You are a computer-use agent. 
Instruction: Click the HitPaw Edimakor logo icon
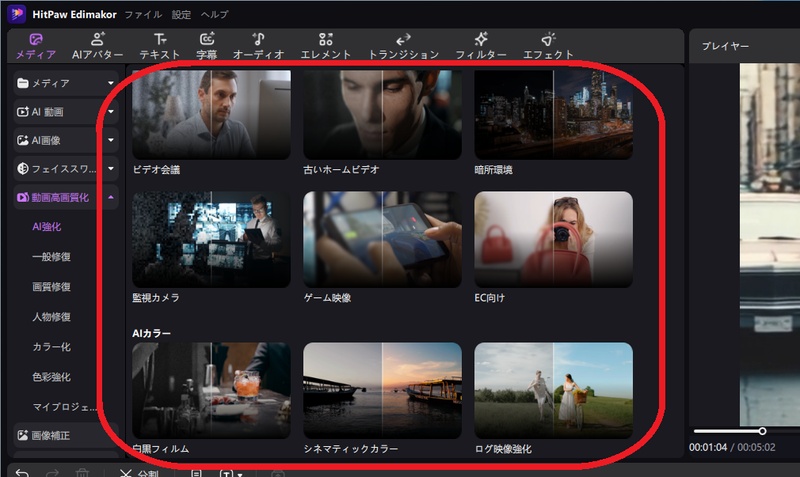point(16,13)
